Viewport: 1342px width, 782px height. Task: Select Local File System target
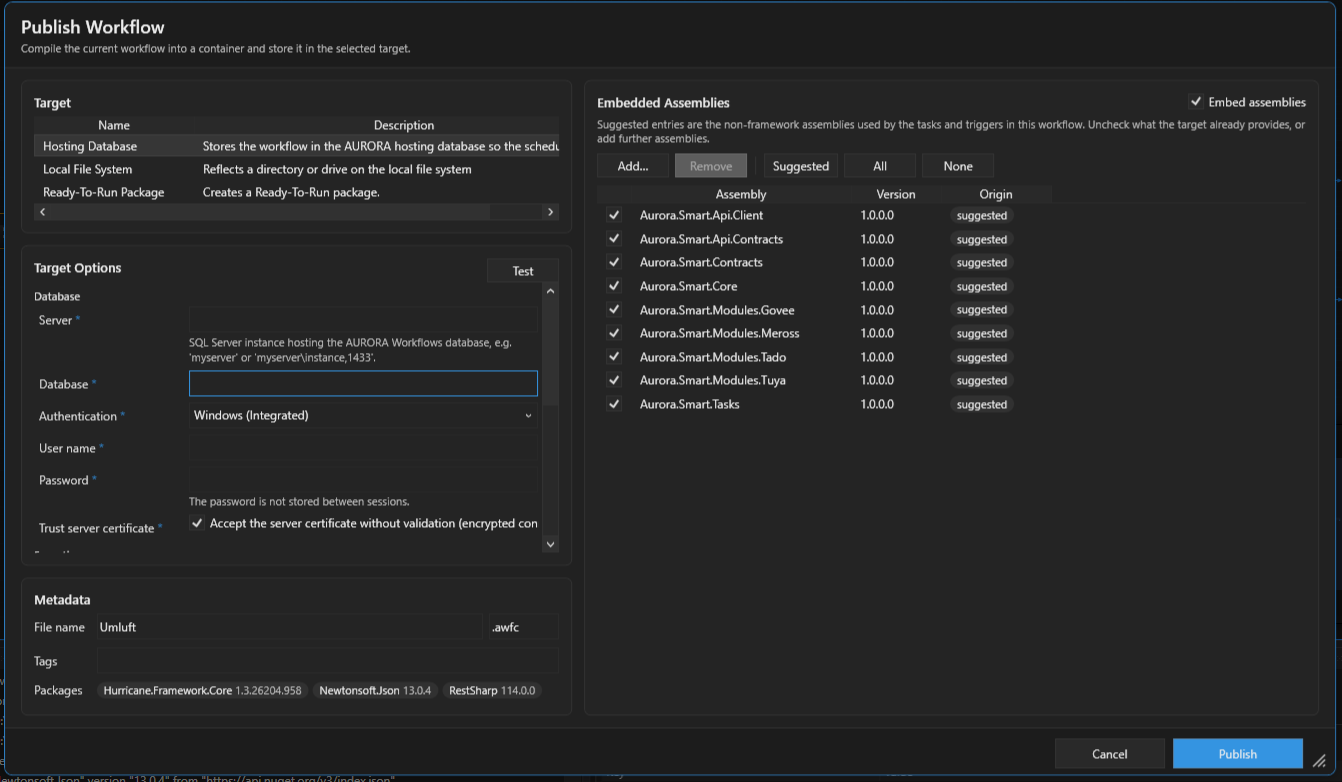click(296, 169)
